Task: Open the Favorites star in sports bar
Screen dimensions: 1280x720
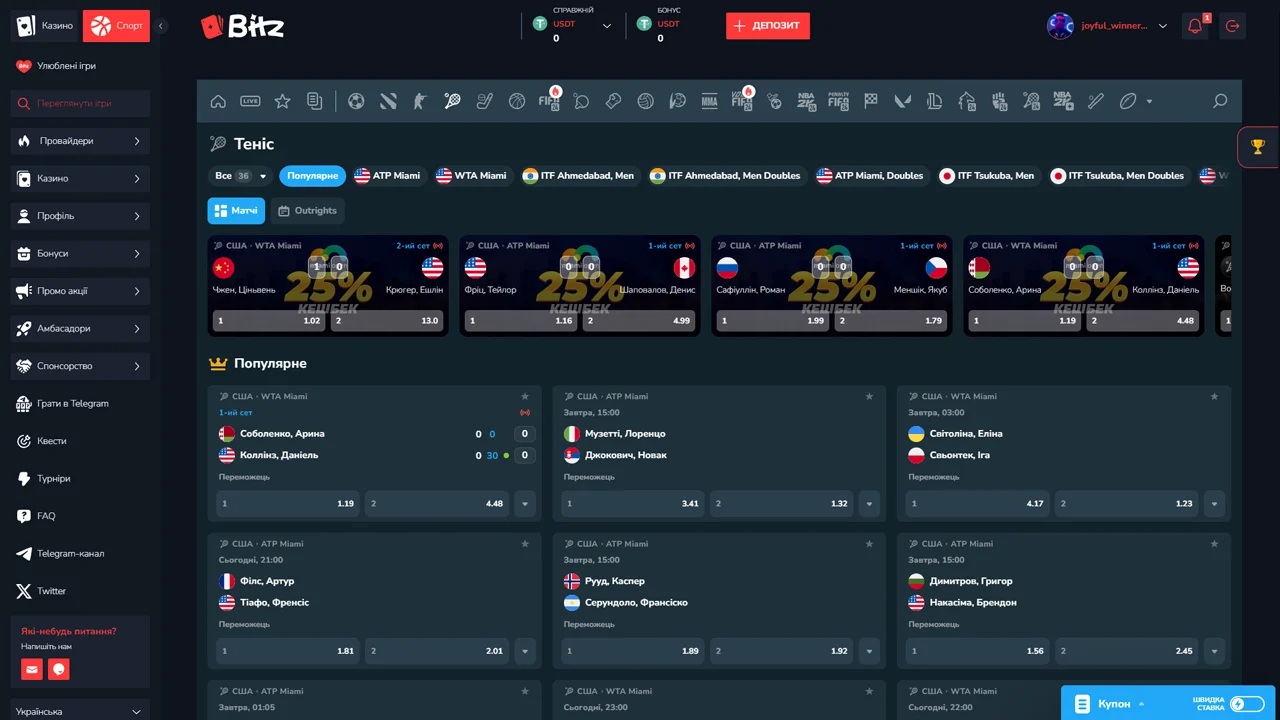Action: 282,101
